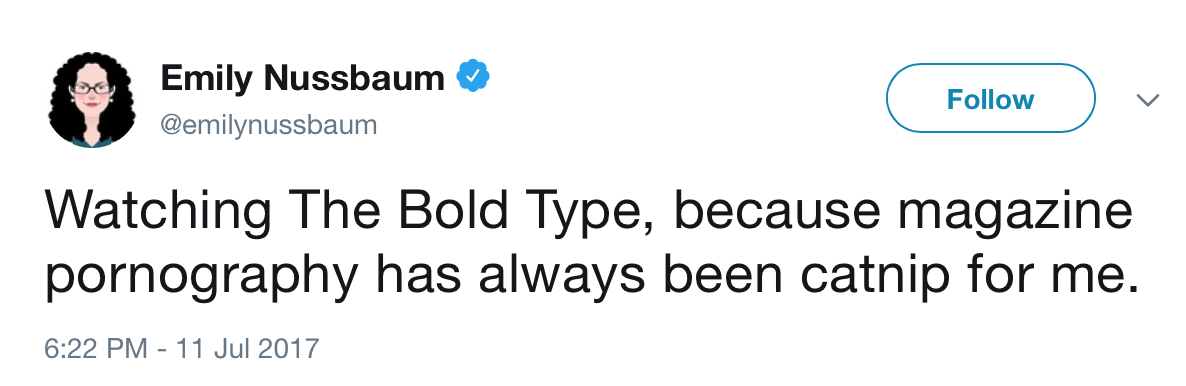Expand the tweet options chevron arrow
Screen dimensions: 1186x386
(x=1147, y=100)
